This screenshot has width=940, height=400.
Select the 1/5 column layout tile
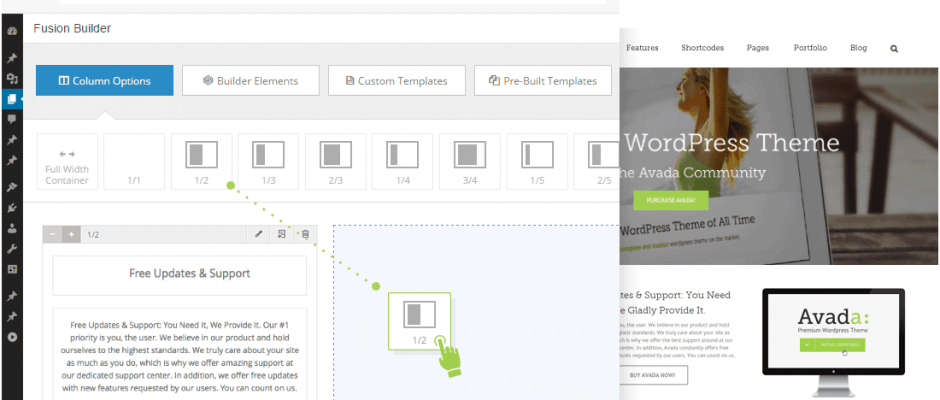(x=537, y=162)
